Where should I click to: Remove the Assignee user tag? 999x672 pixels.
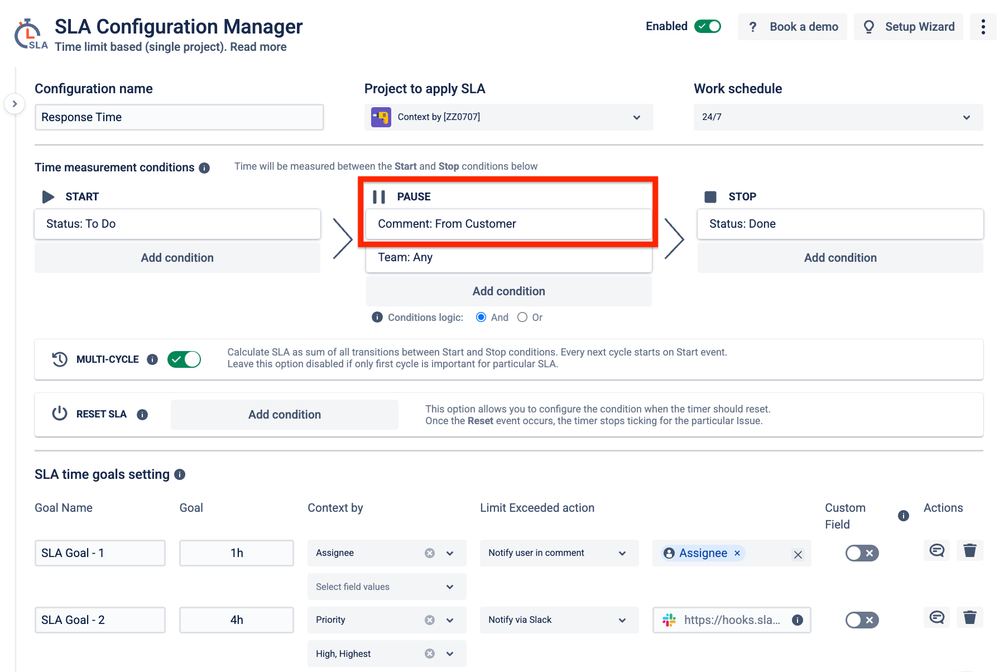click(x=737, y=554)
